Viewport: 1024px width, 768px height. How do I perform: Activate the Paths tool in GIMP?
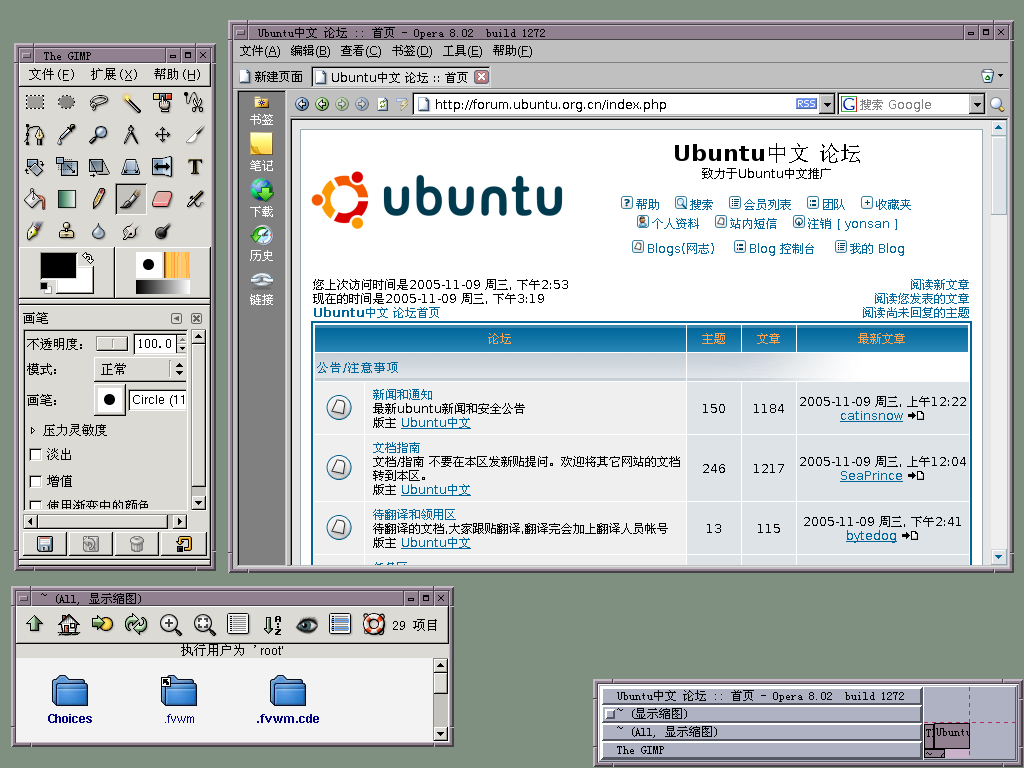35,135
